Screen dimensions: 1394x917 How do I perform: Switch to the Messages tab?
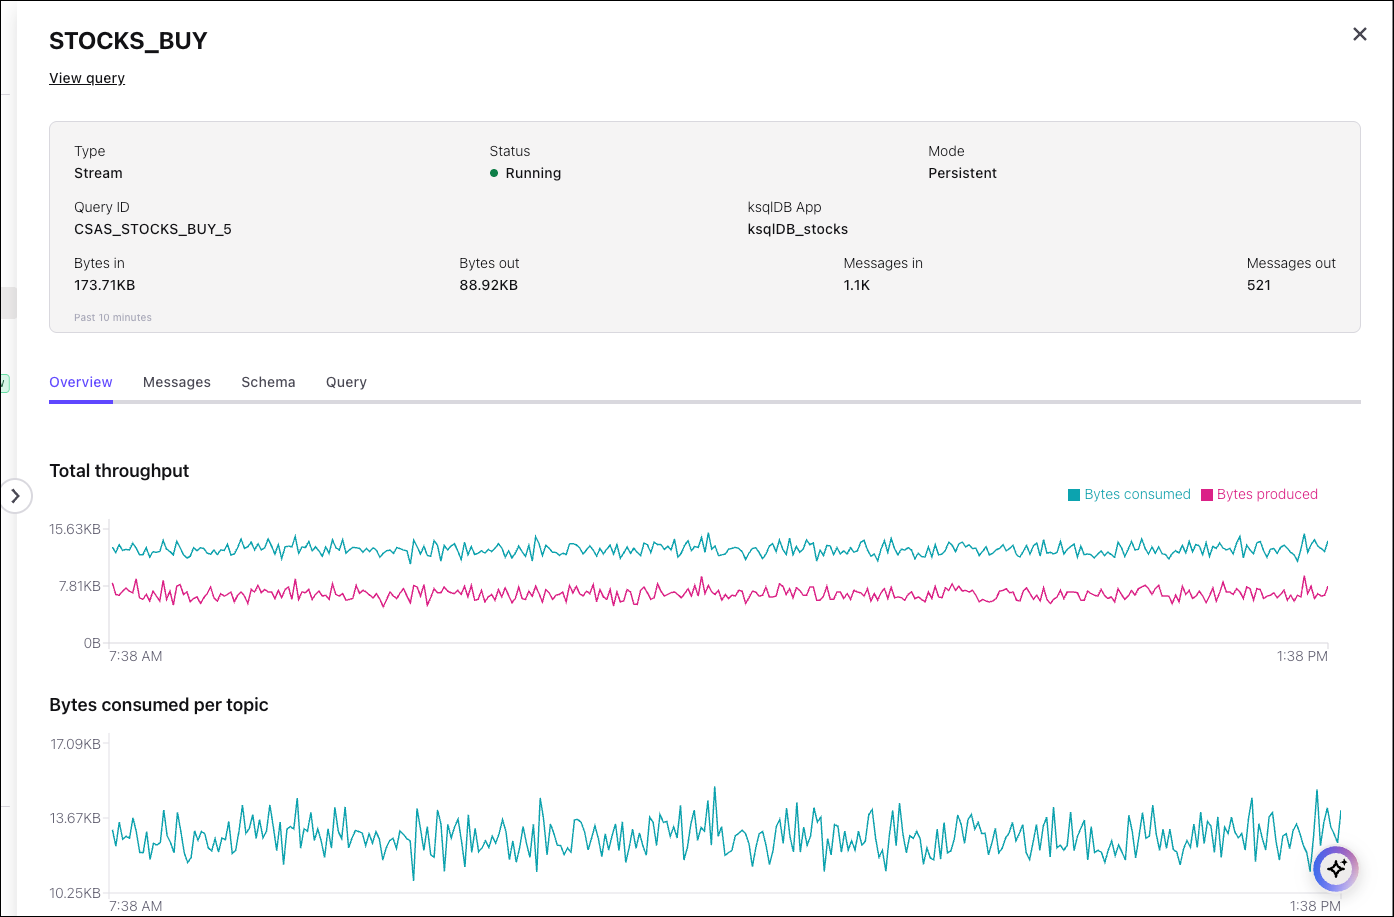point(177,382)
